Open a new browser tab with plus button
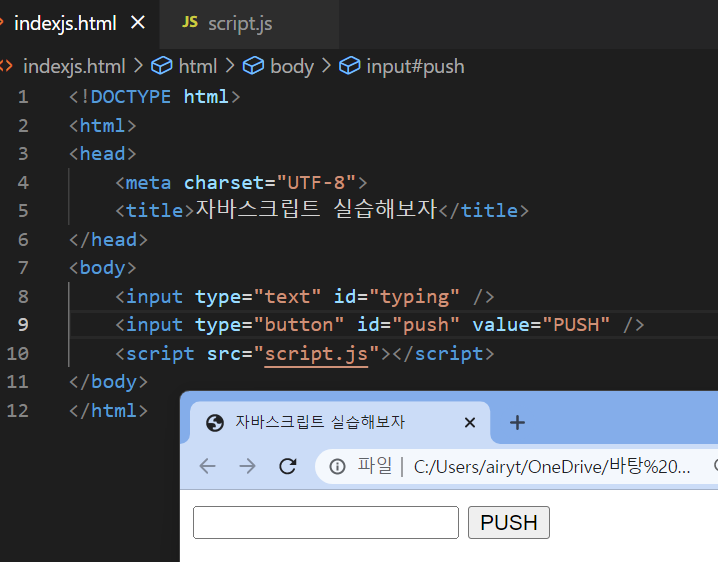Viewport: 718px width, 562px height. click(517, 422)
